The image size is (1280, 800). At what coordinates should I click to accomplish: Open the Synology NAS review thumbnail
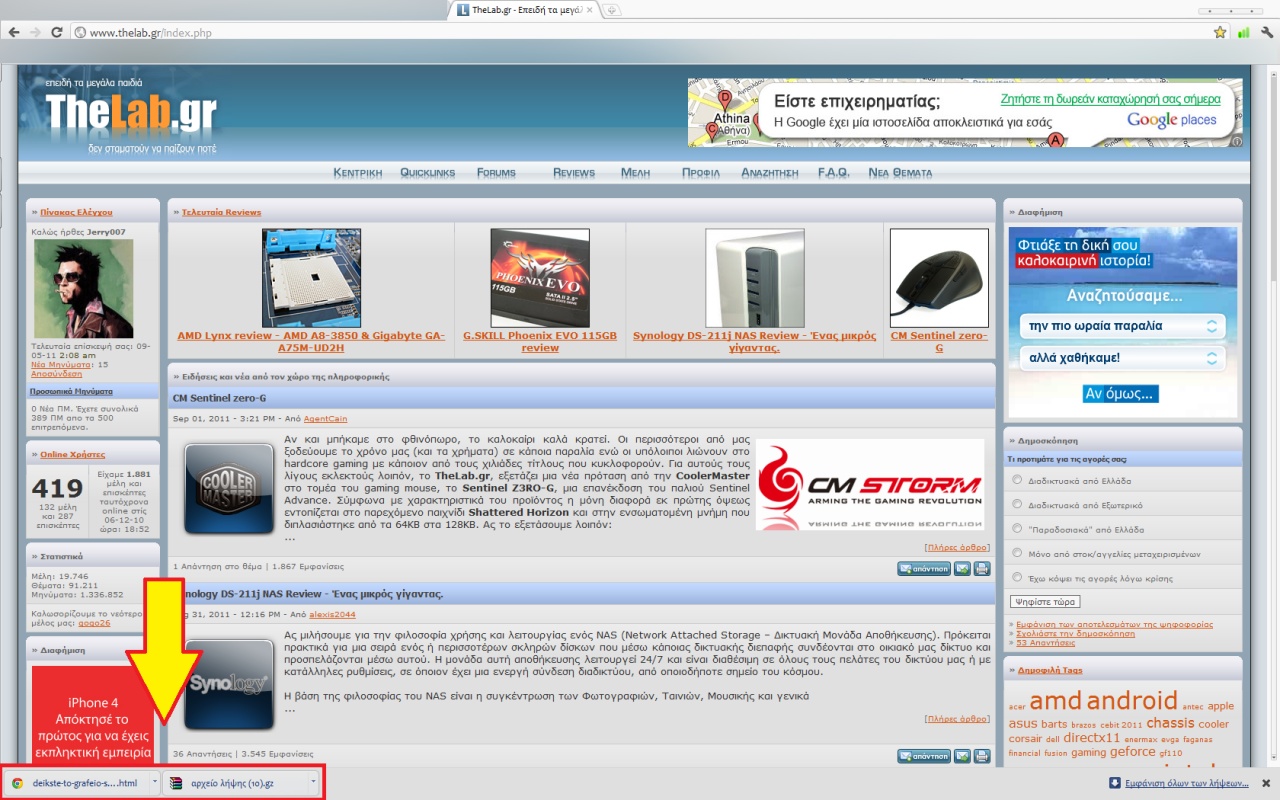click(755, 278)
